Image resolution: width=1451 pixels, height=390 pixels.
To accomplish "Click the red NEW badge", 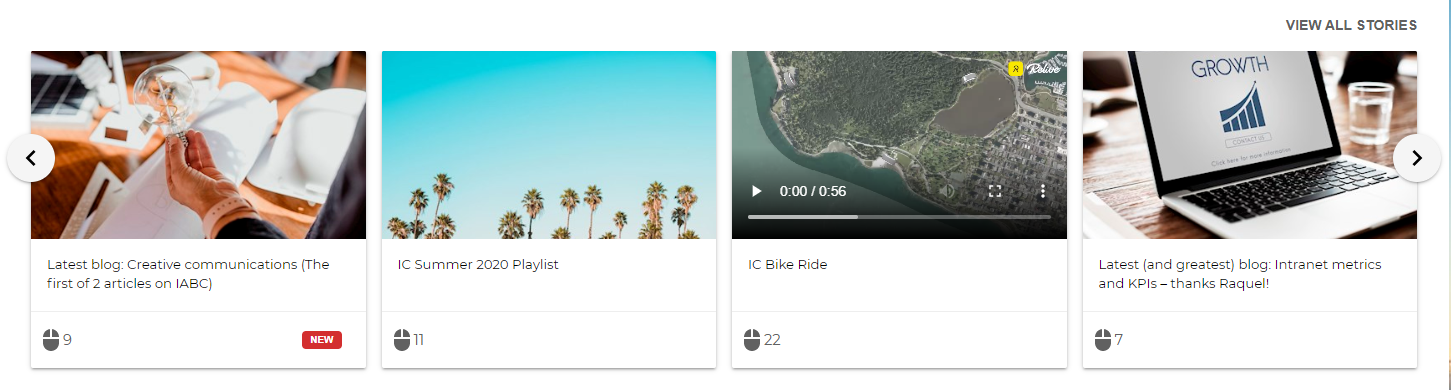I will (x=322, y=340).
